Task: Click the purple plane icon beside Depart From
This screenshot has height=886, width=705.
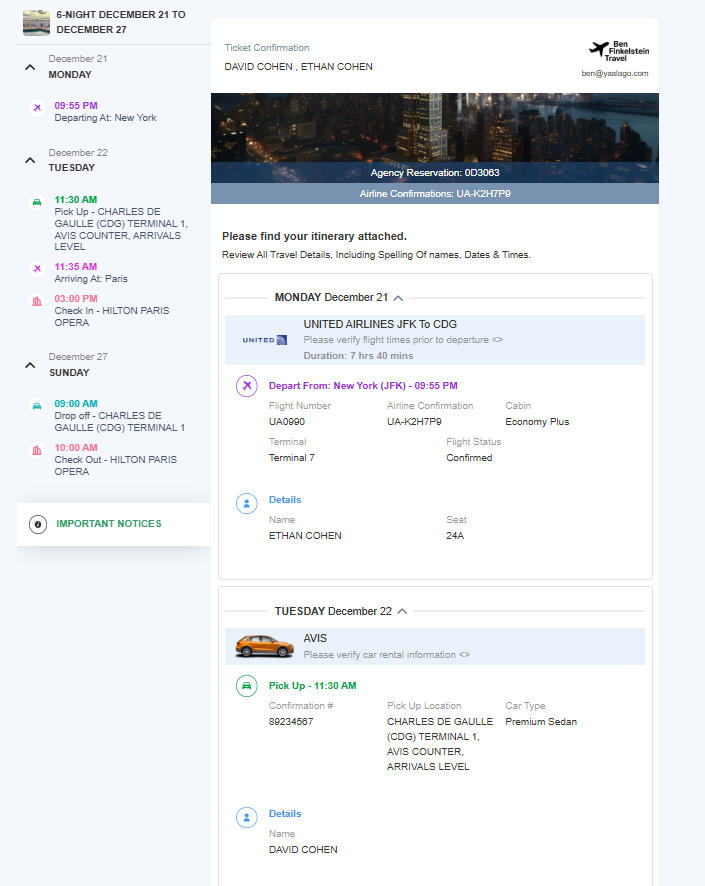Action: coord(247,386)
